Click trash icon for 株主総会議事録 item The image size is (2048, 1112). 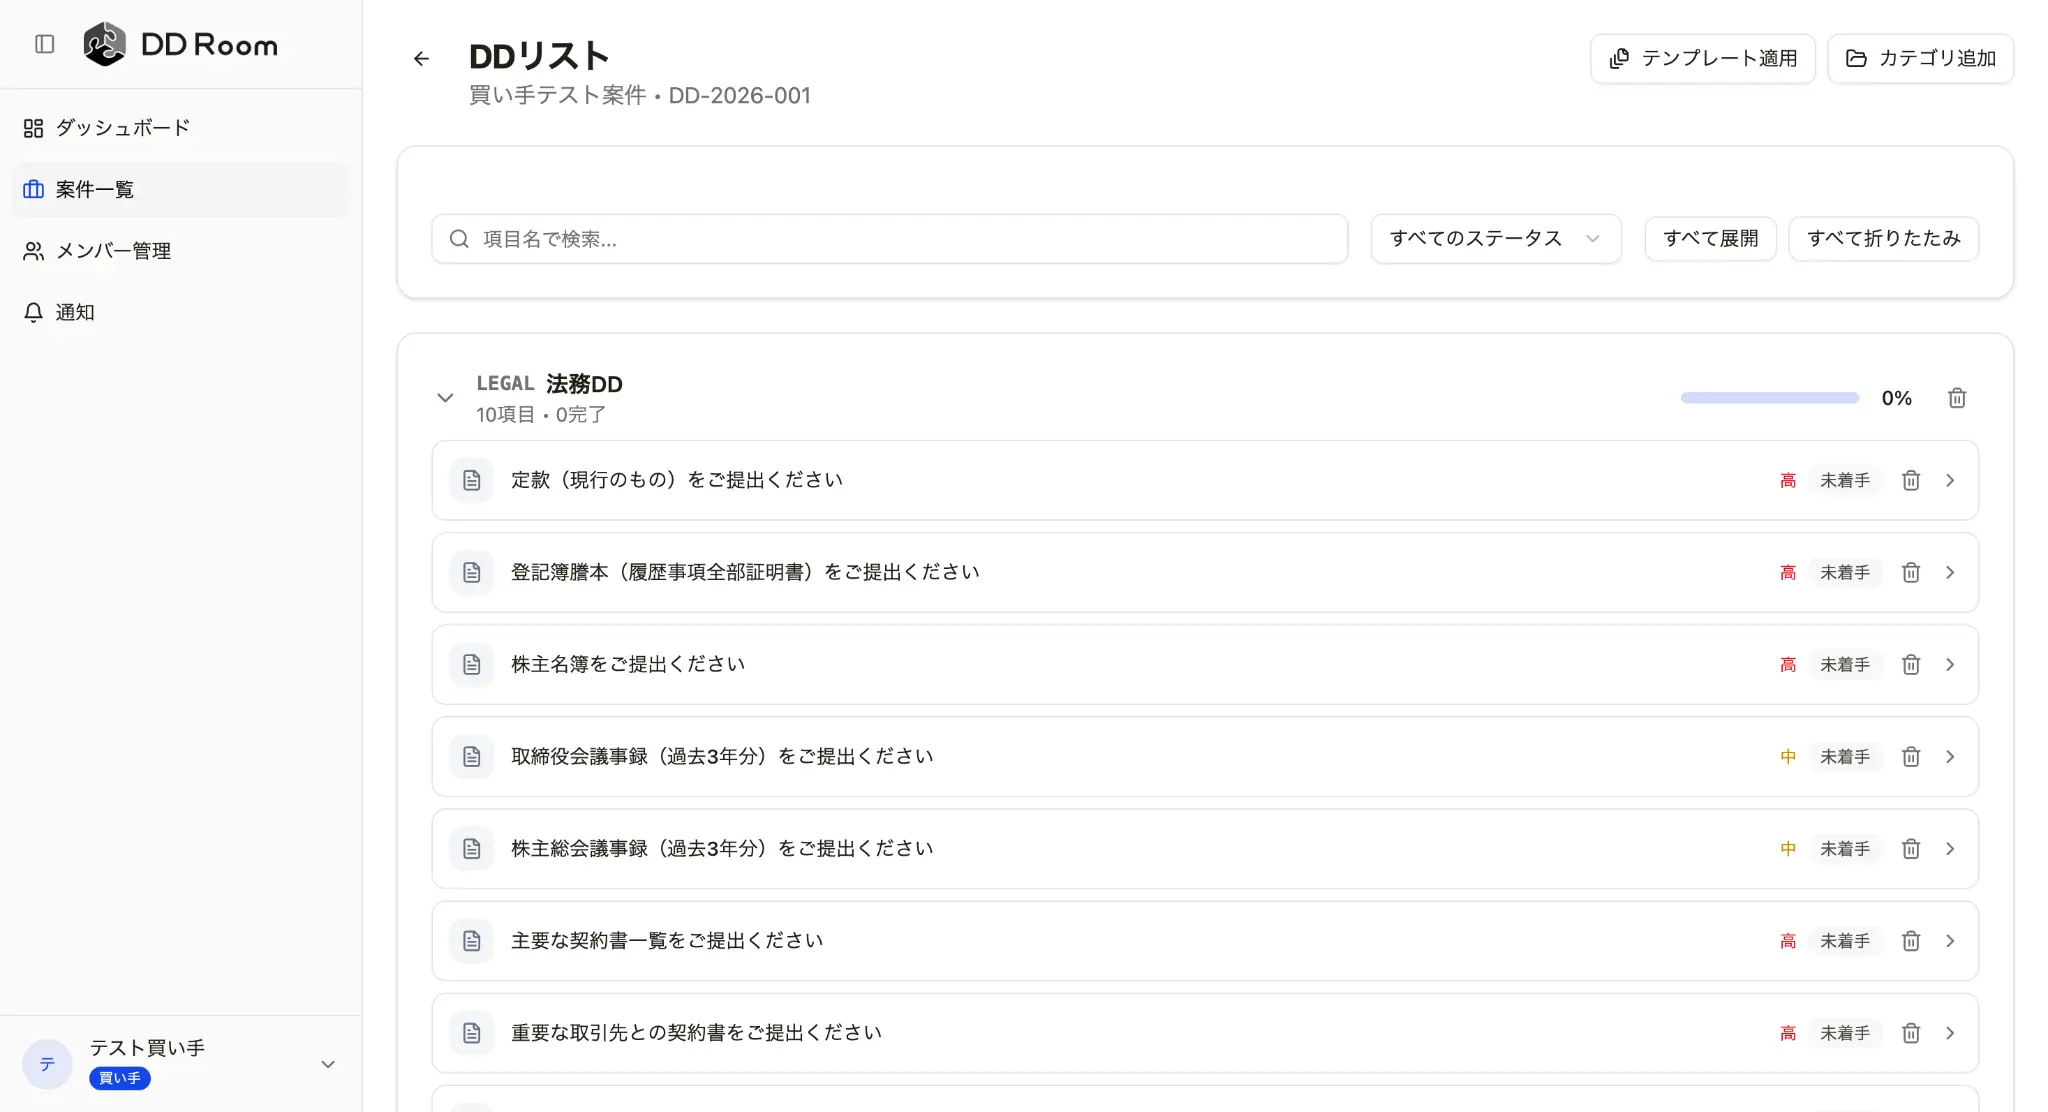pyautogui.click(x=1910, y=849)
